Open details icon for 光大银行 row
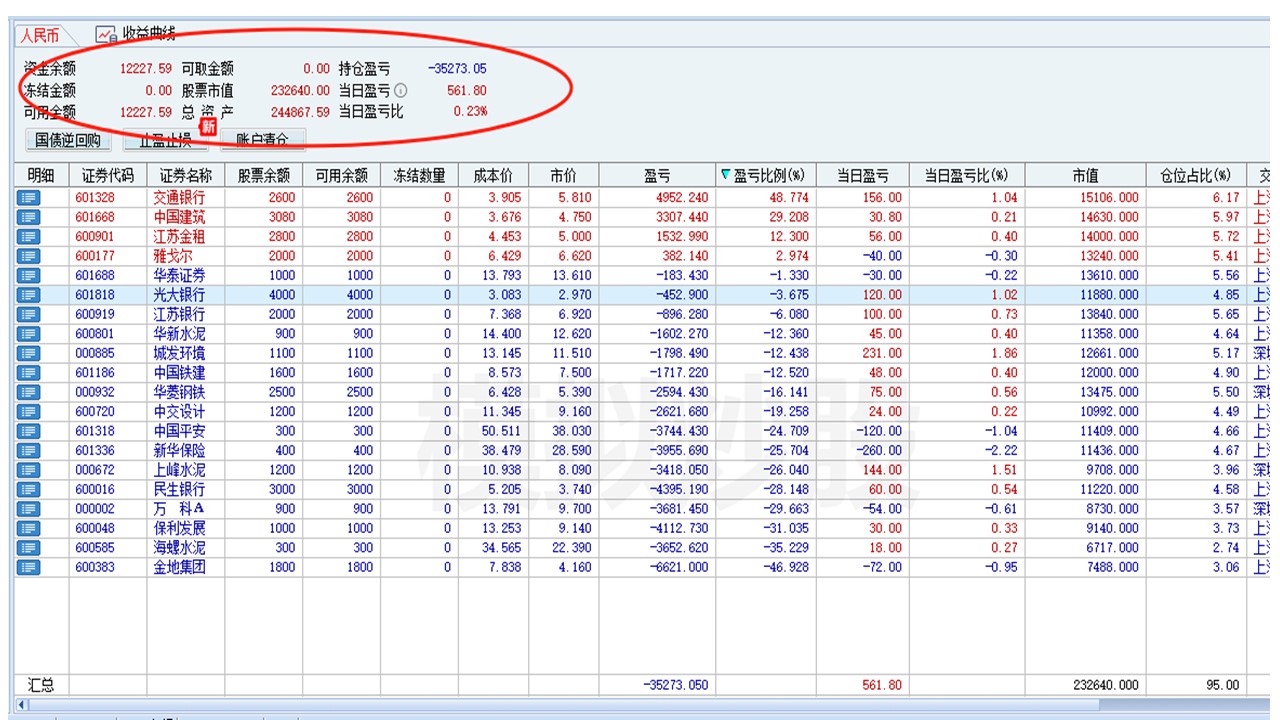 tap(28, 295)
